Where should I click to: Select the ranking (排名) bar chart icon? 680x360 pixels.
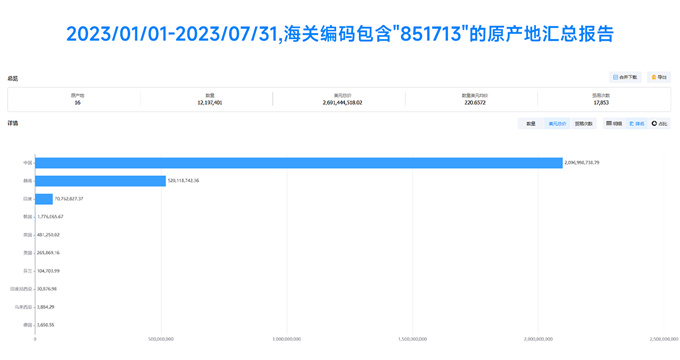click(632, 124)
